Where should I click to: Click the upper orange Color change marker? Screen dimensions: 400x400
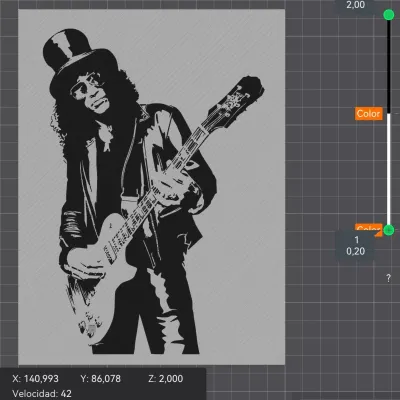click(x=368, y=114)
